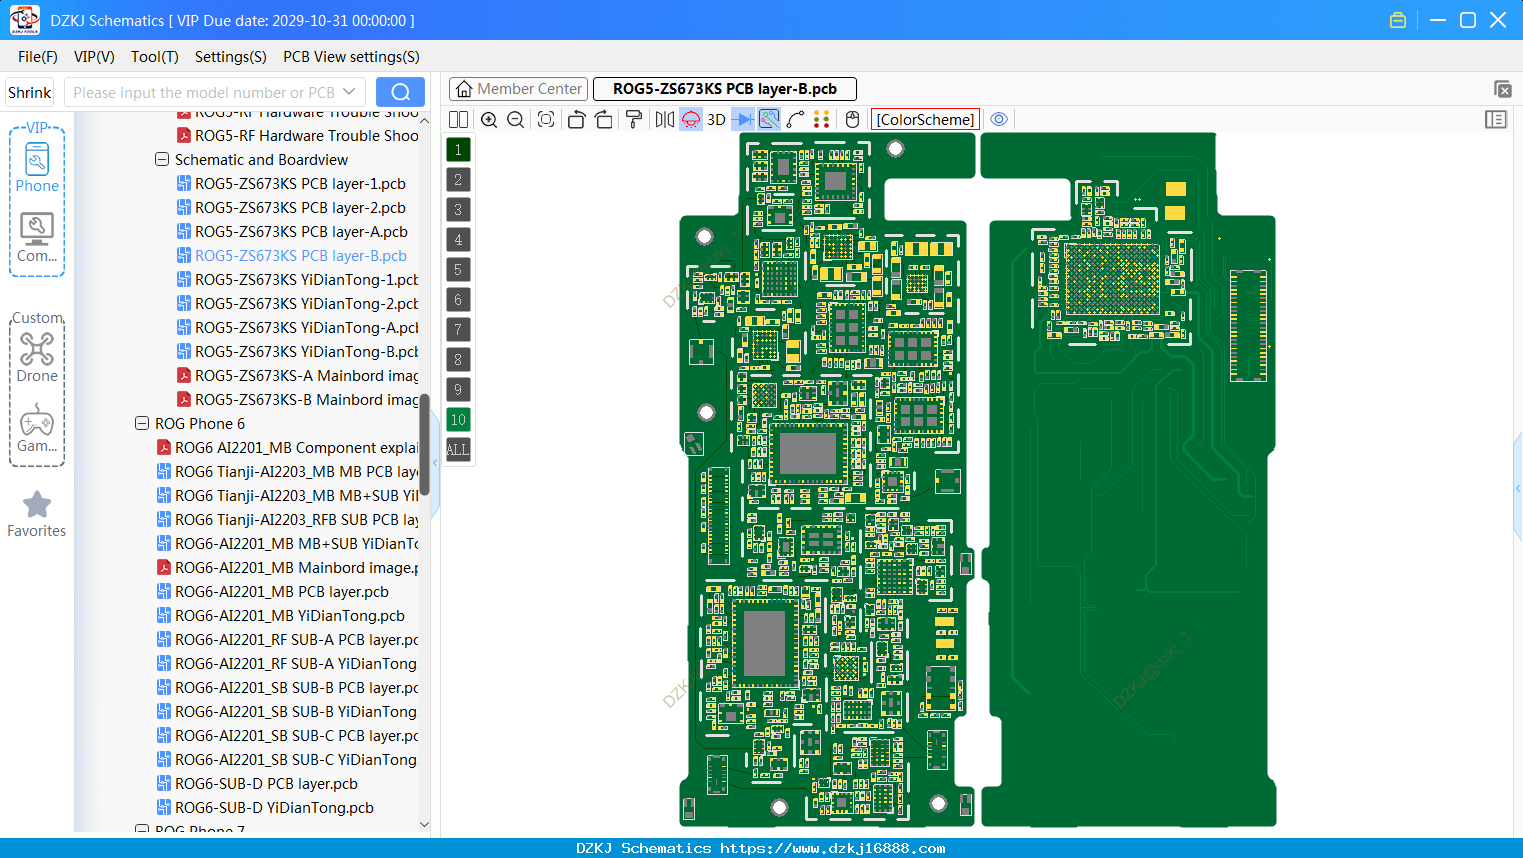The width and height of the screenshot is (1523, 858).
Task: Open the VIP(V) menu
Action: pyautogui.click(x=94, y=57)
